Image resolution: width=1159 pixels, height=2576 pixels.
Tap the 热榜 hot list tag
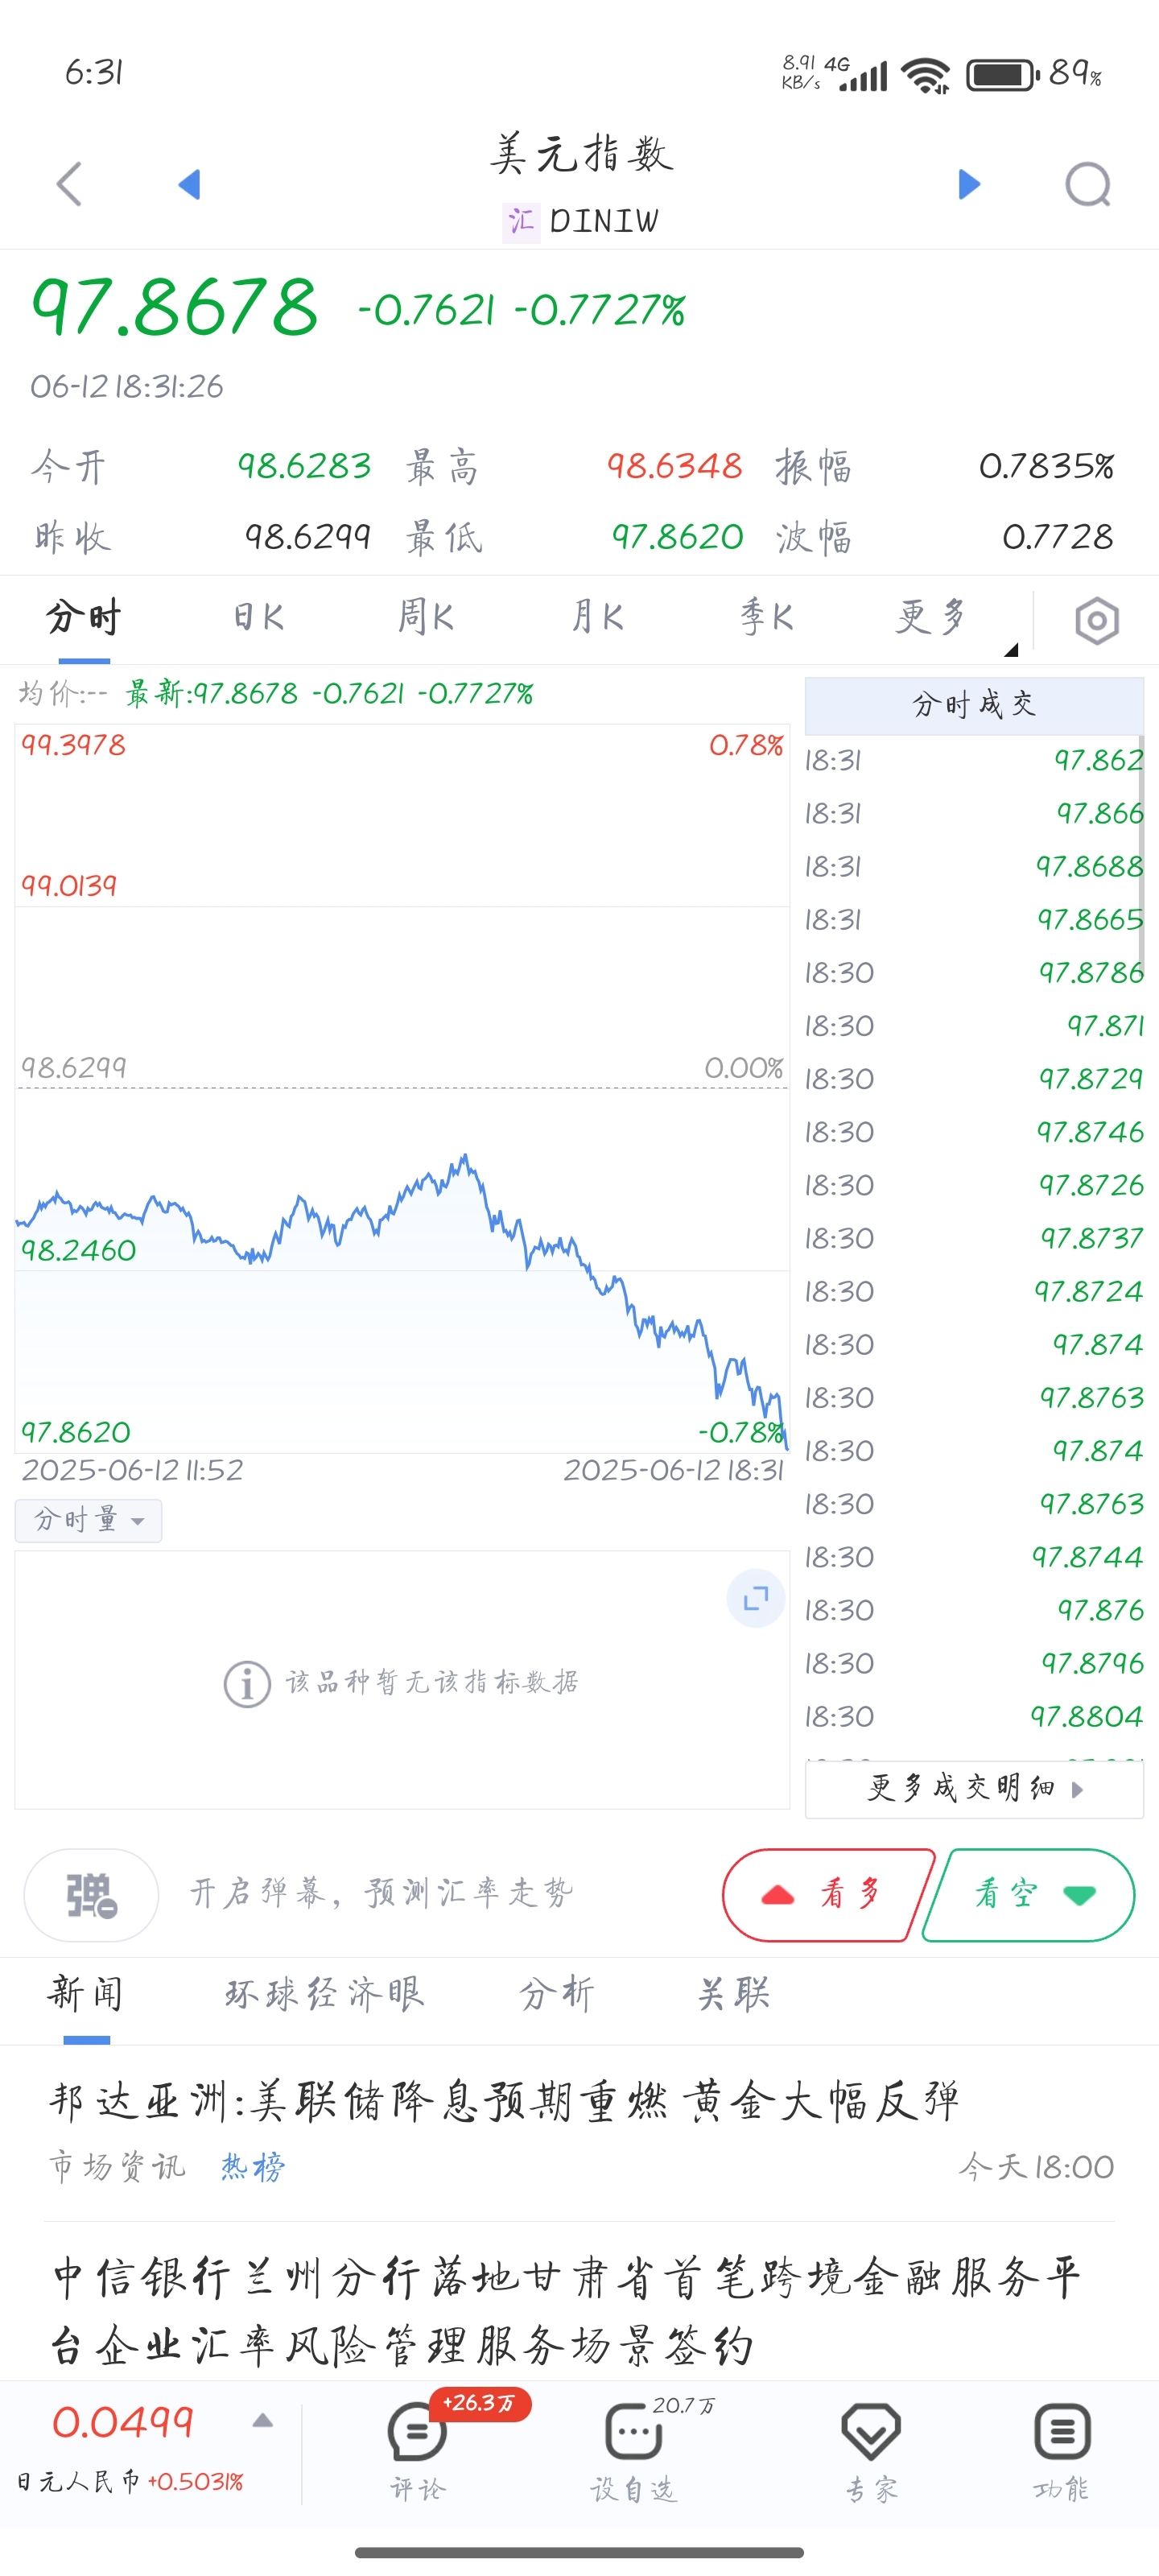tap(253, 2167)
